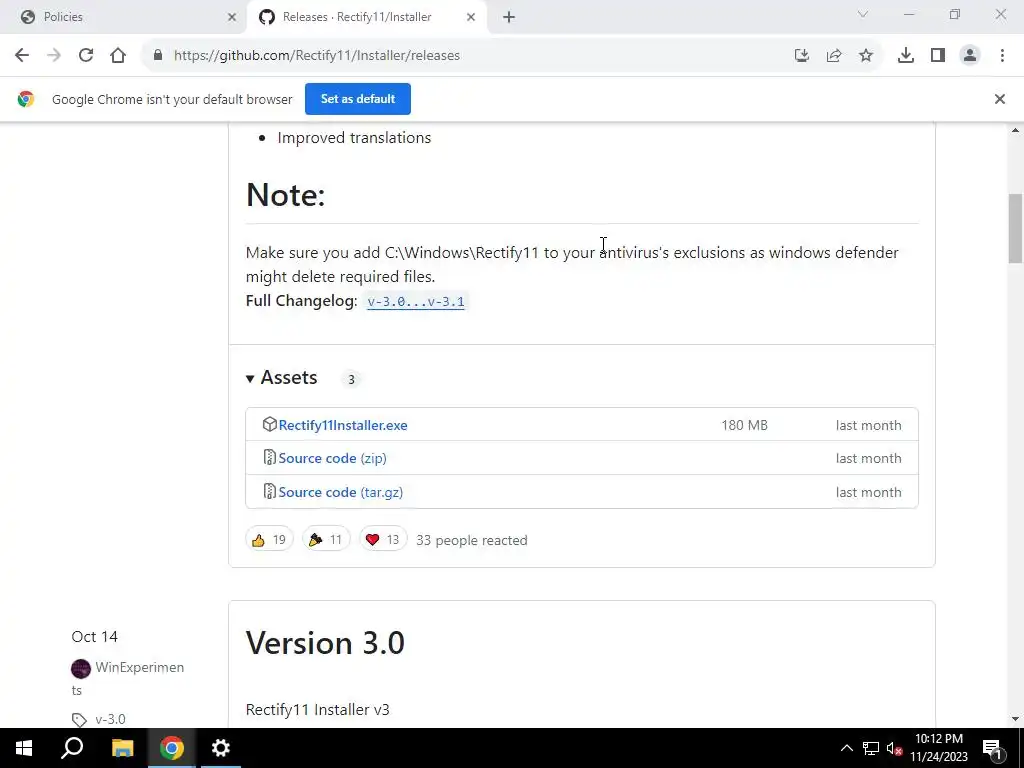Image resolution: width=1024 pixels, height=768 pixels.
Task: Reload the GitHub releases page
Action: pyautogui.click(x=86, y=56)
